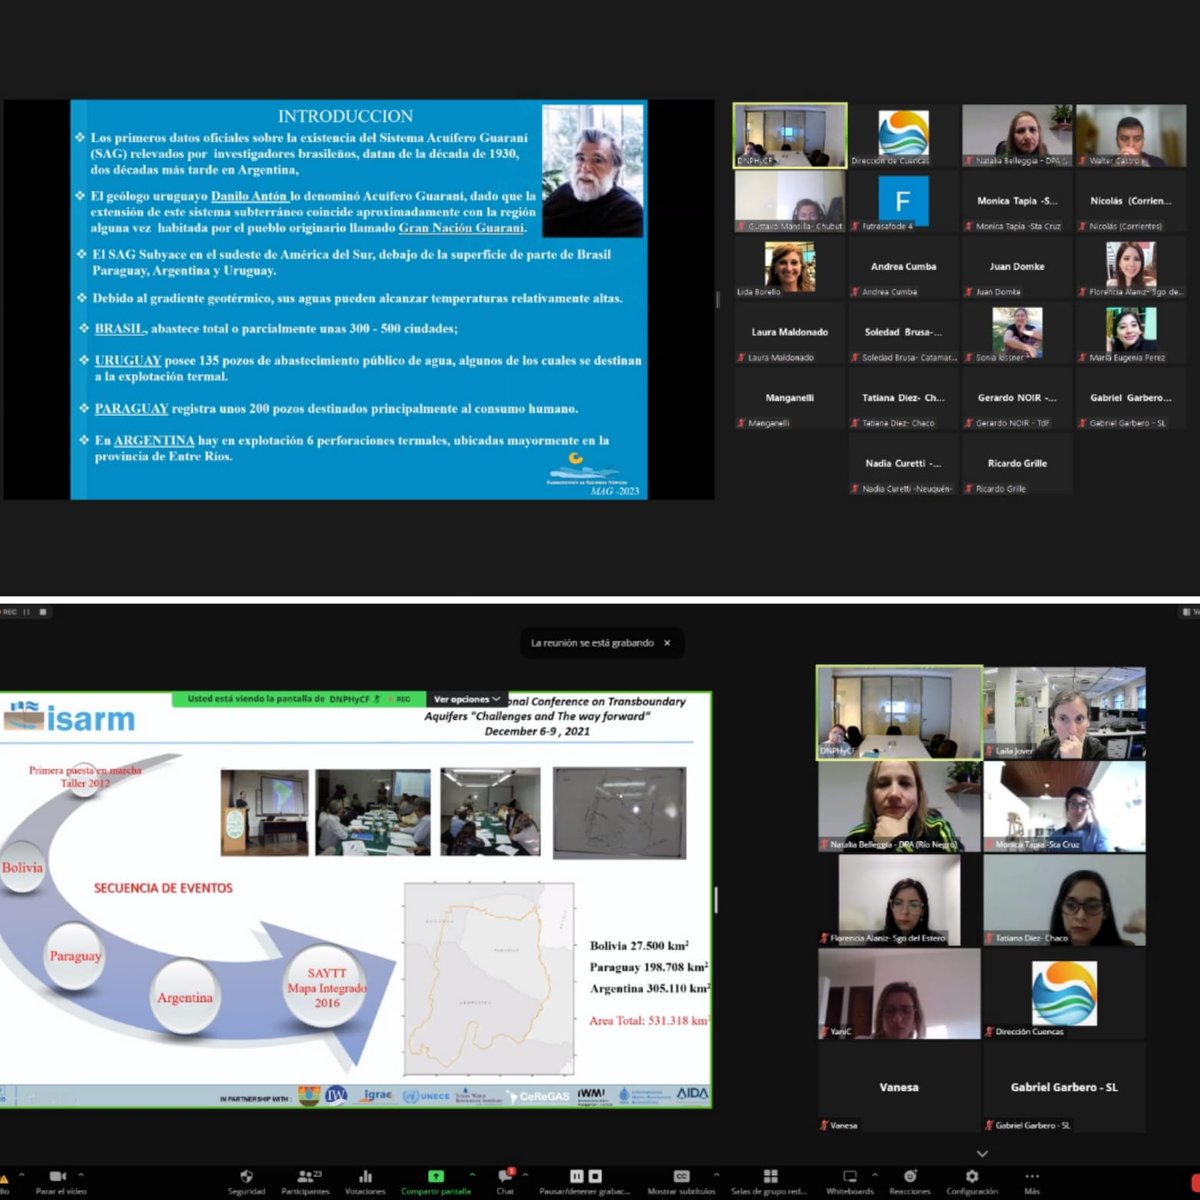Open Configuración gear settings
The width and height of the screenshot is (1200, 1200).
coord(972,1181)
